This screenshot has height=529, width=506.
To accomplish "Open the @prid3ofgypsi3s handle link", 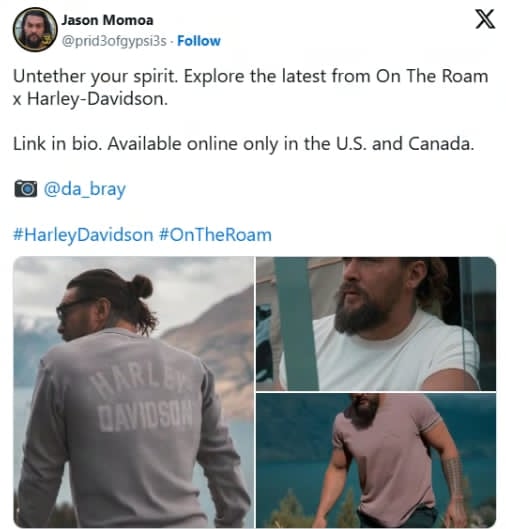I will click(114, 41).
